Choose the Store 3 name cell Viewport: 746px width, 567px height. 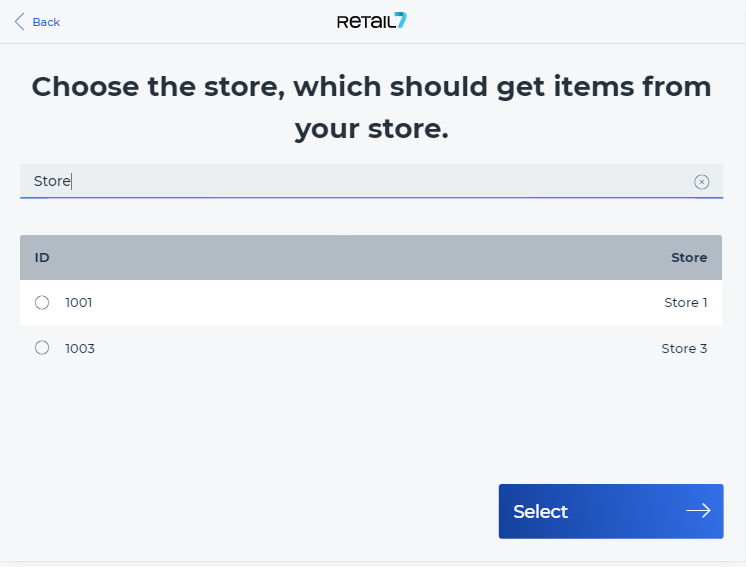point(684,348)
